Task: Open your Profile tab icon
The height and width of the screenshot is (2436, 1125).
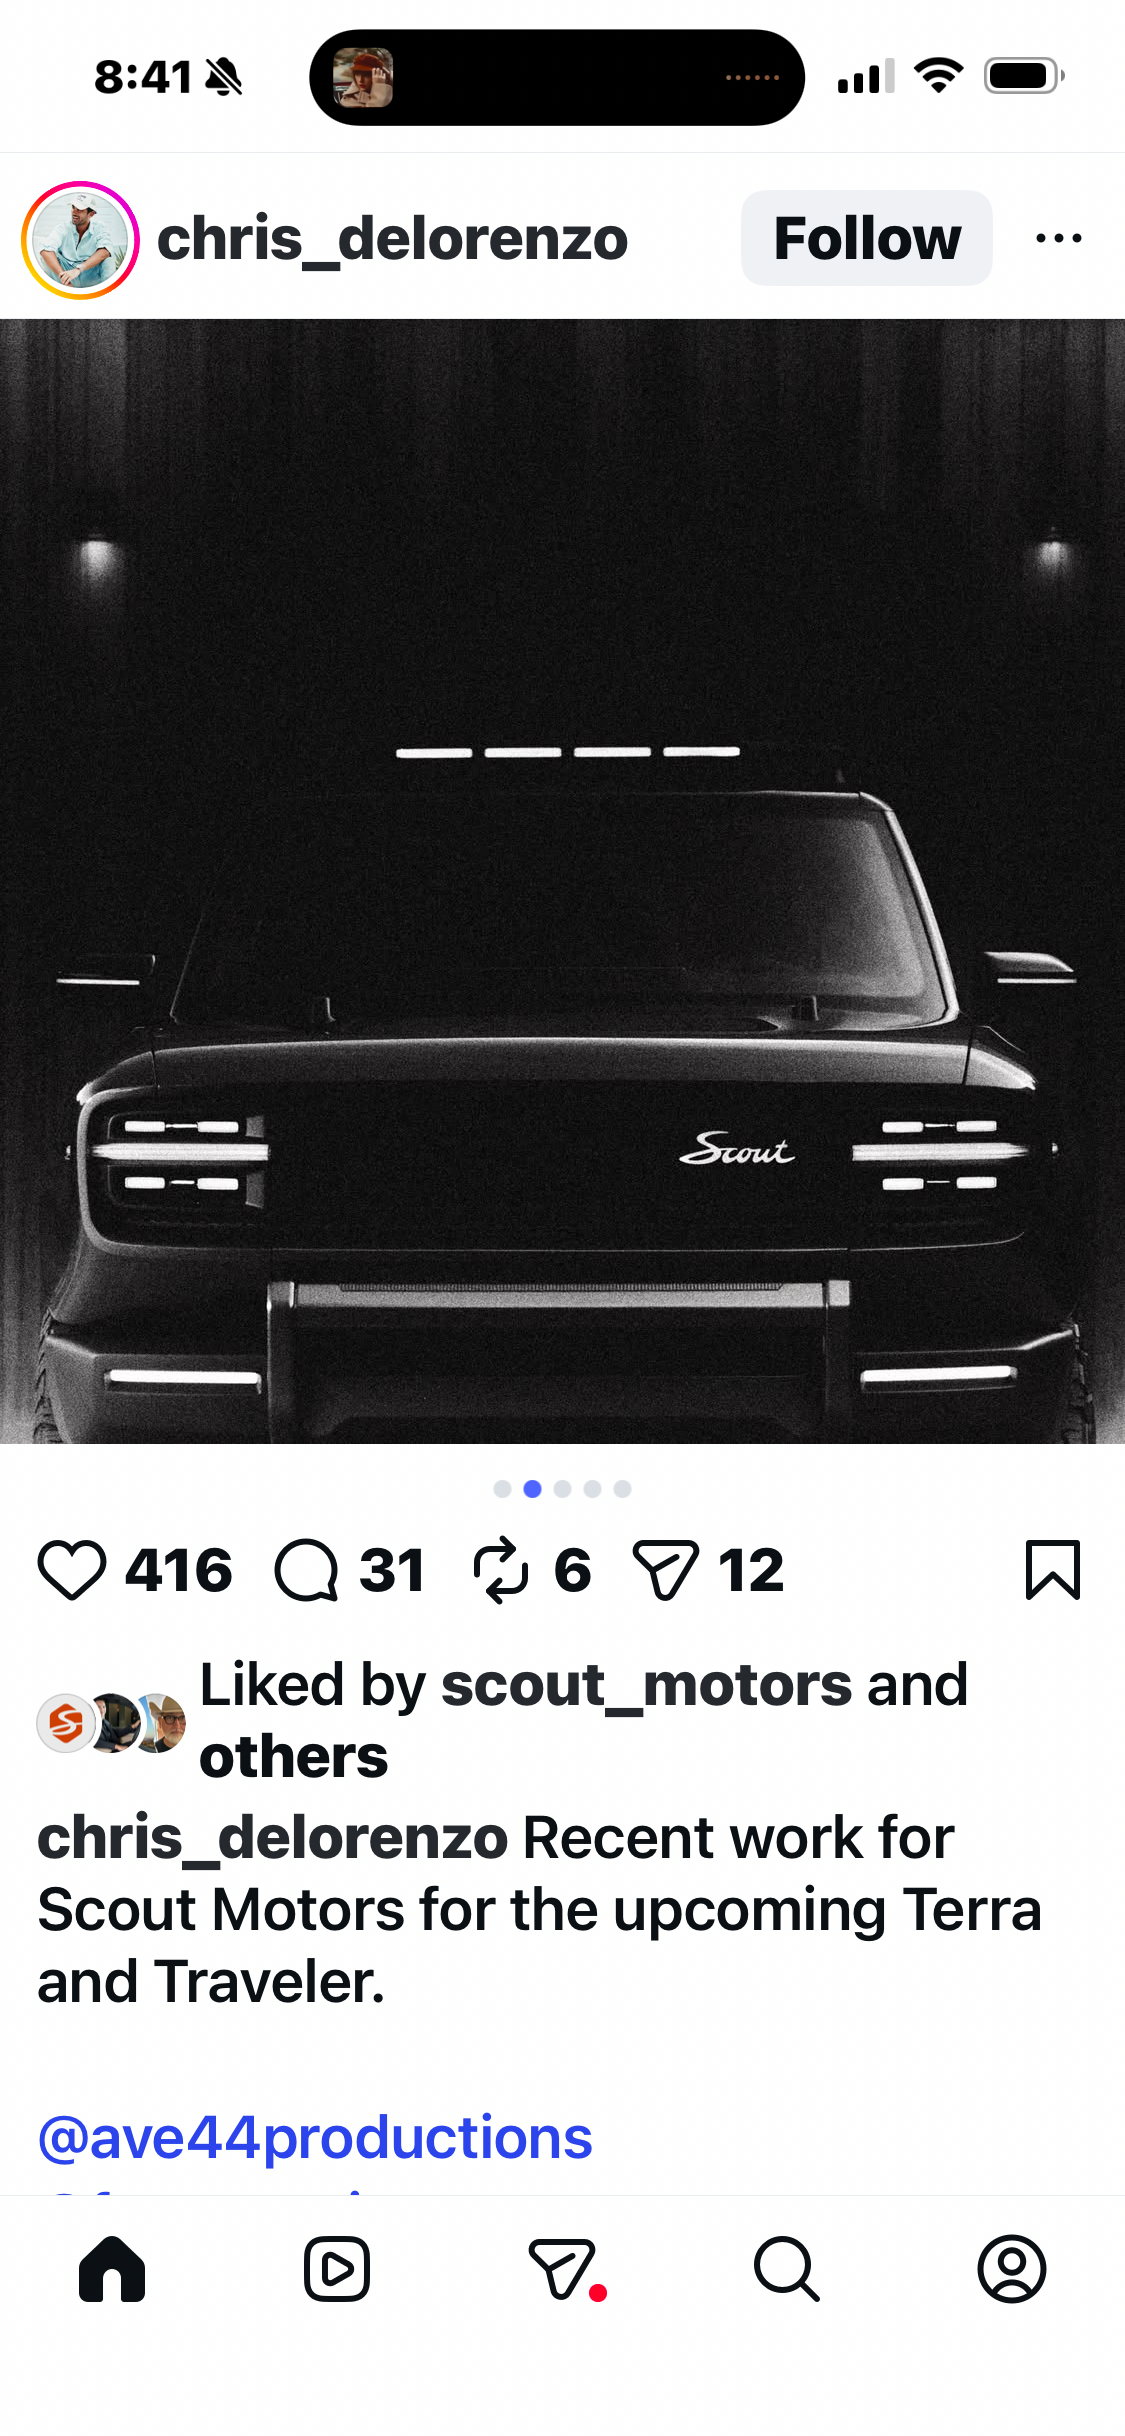Action: pyautogui.click(x=1012, y=2270)
